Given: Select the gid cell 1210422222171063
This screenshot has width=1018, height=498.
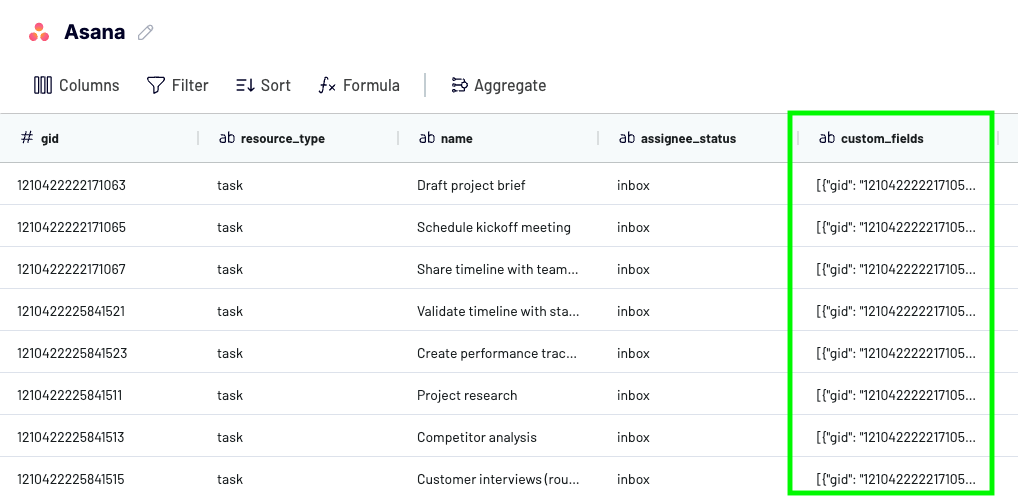Looking at the screenshot, I should (x=71, y=185).
